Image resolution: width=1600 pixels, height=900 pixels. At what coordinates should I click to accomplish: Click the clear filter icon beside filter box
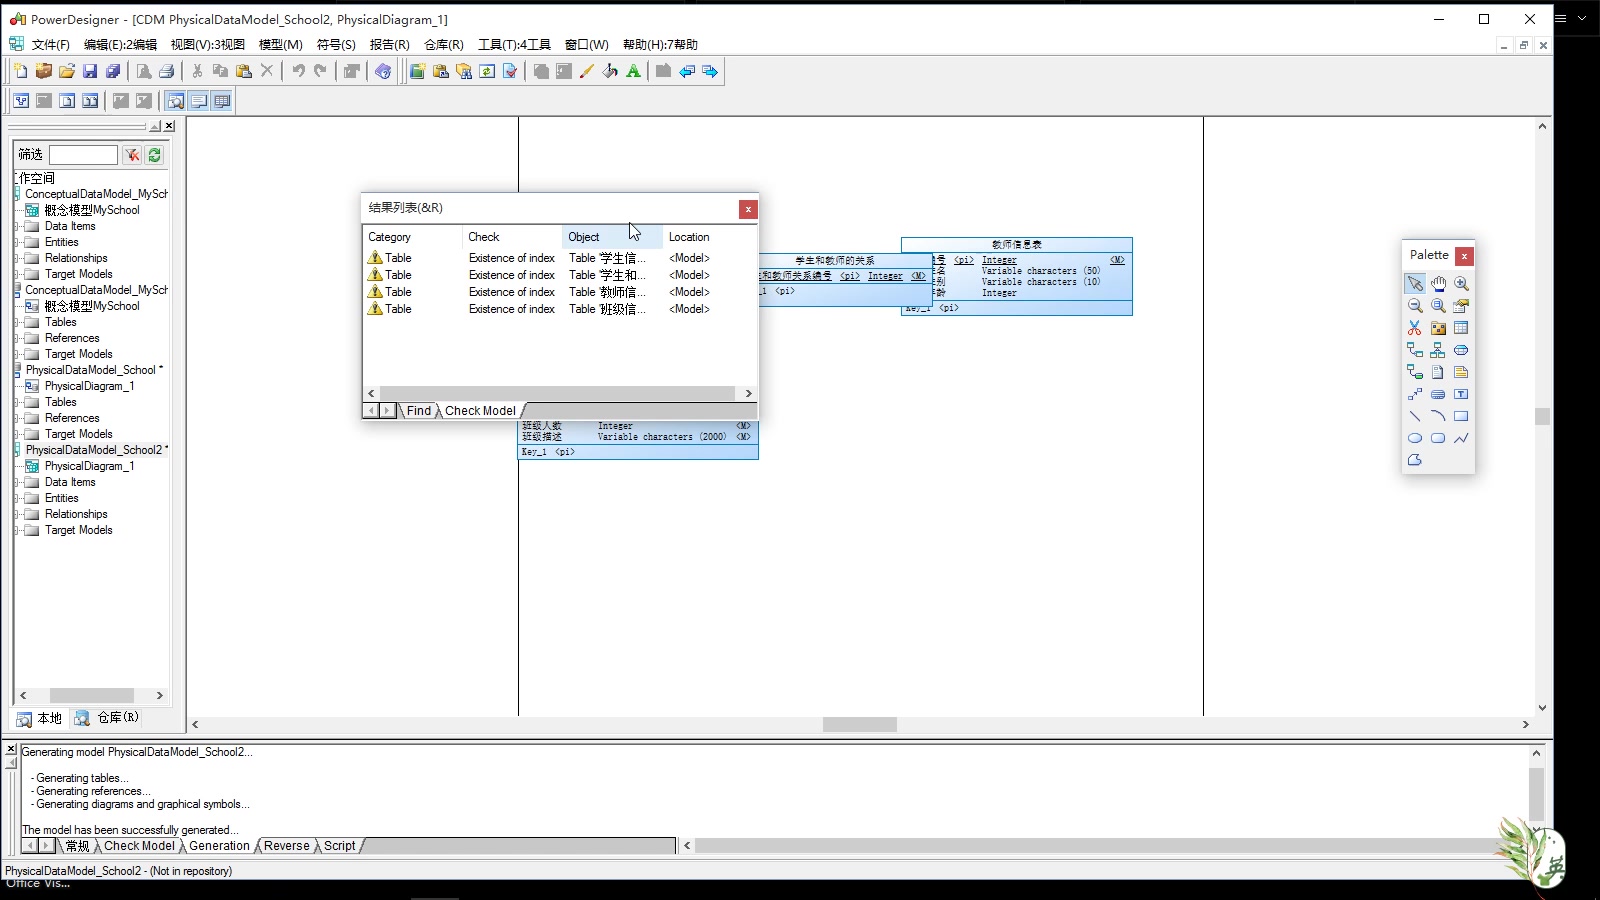[132, 155]
